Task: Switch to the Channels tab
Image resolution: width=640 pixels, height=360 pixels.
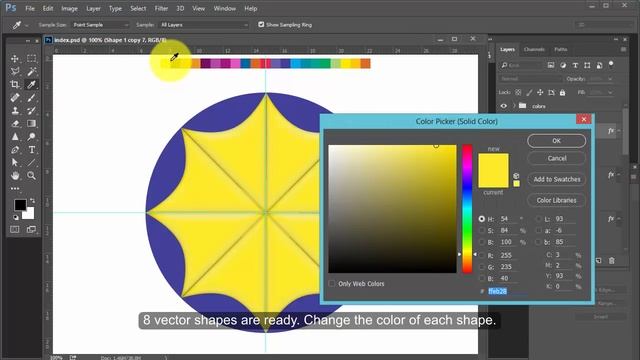Action: pyautogui.click(x=534, y=49)
